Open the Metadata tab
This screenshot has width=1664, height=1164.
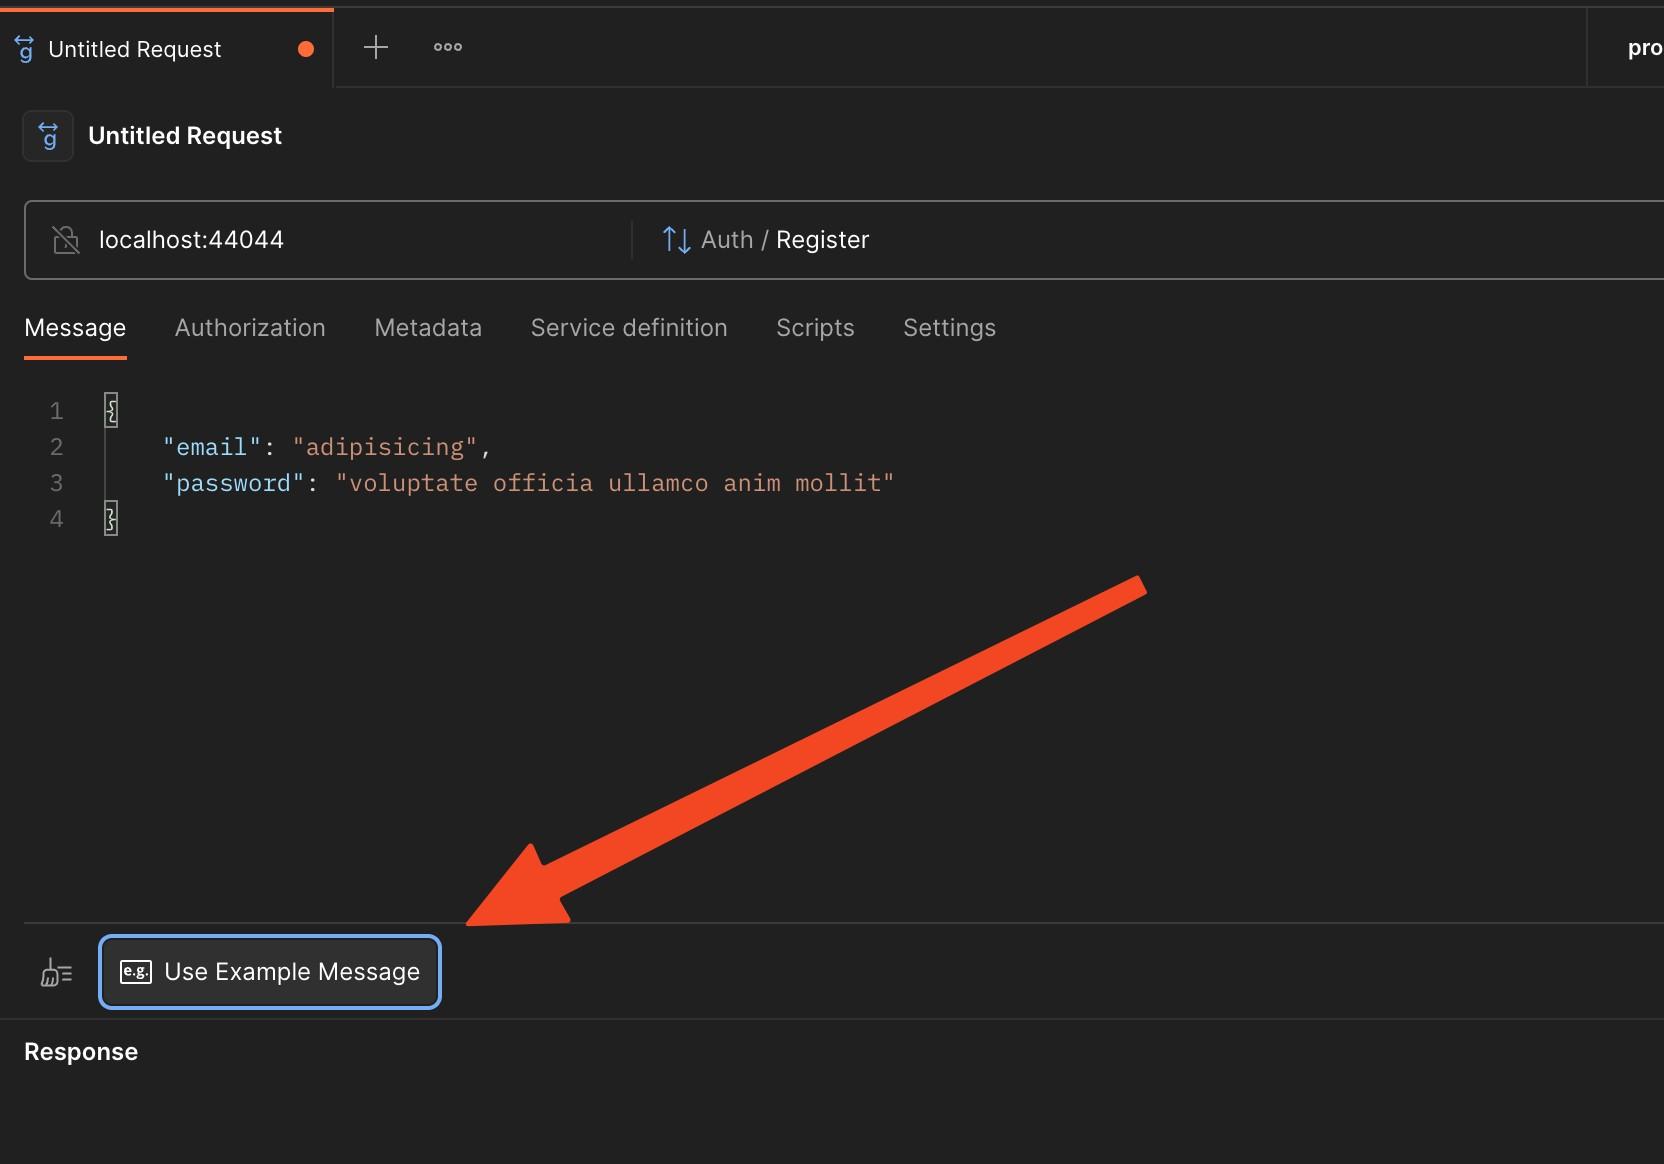(428, 328)
